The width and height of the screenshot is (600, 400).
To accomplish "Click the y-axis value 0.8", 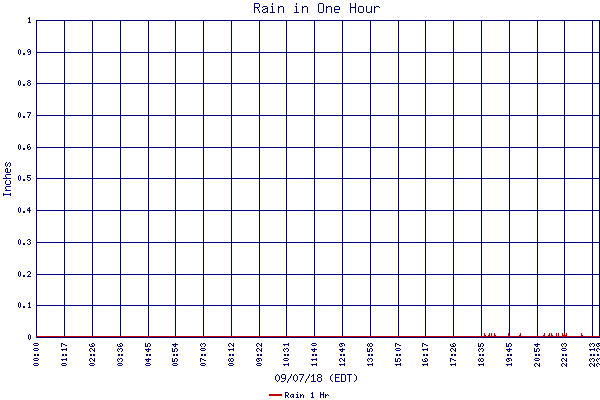I will (24, 83).
